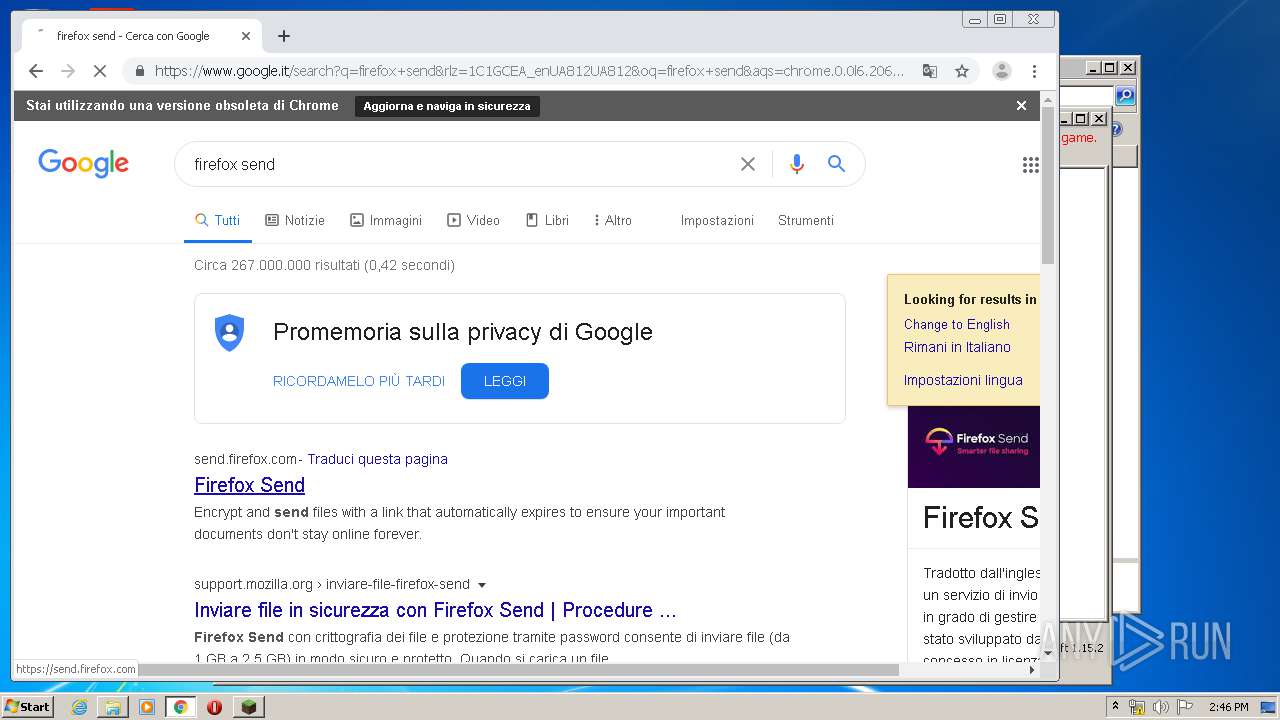Image resolution: width=1280 pixels, height=720 pixels.
Task: Click 'Change to English' link
Action: [x=957, y=324]
